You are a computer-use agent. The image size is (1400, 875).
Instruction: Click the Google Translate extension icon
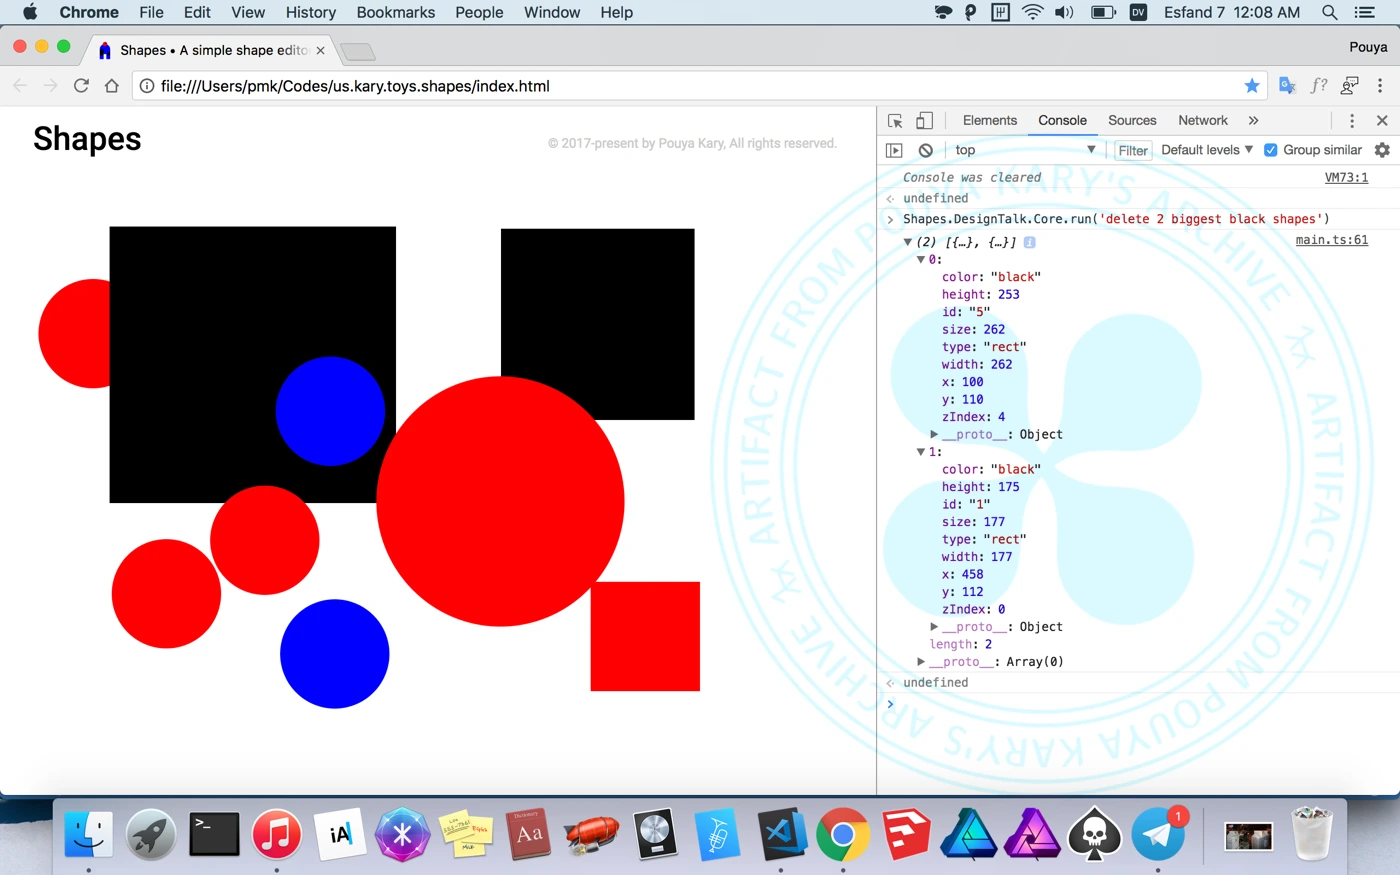1287,86
